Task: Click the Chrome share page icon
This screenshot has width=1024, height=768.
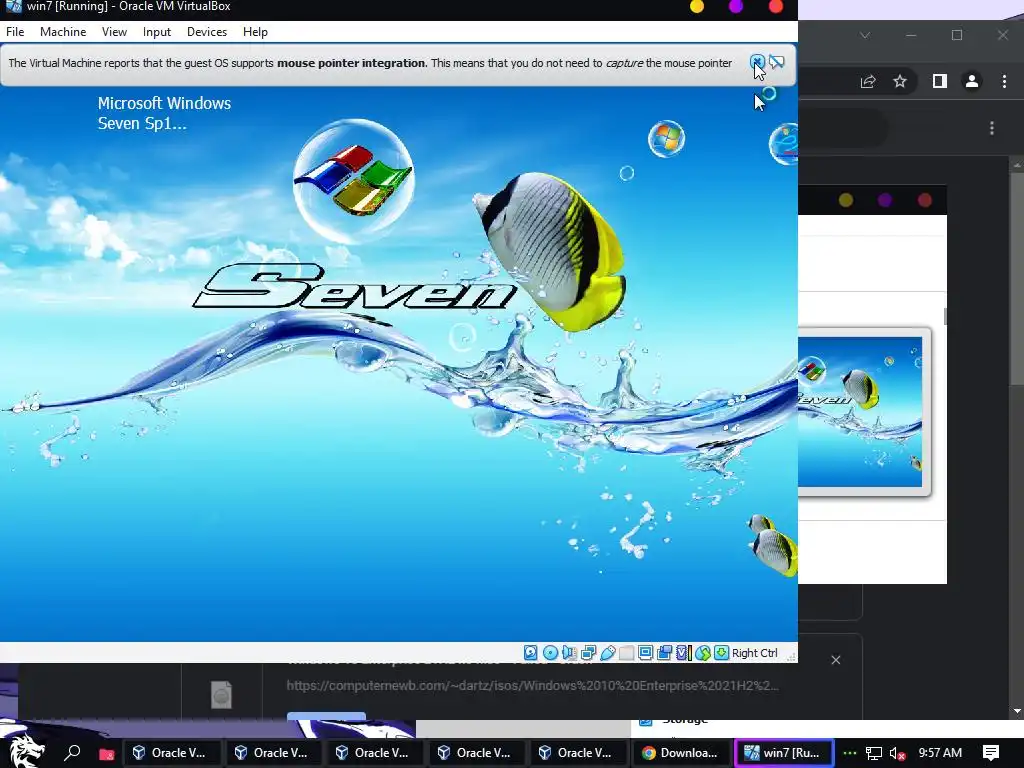Action: coord(868,82)
